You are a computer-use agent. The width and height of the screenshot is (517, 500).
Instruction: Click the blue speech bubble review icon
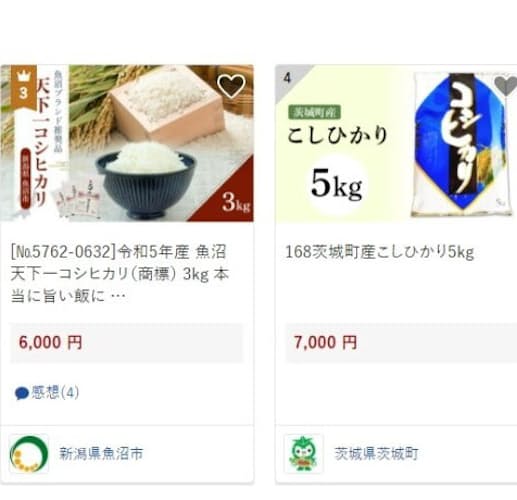[x=22, y=393]
